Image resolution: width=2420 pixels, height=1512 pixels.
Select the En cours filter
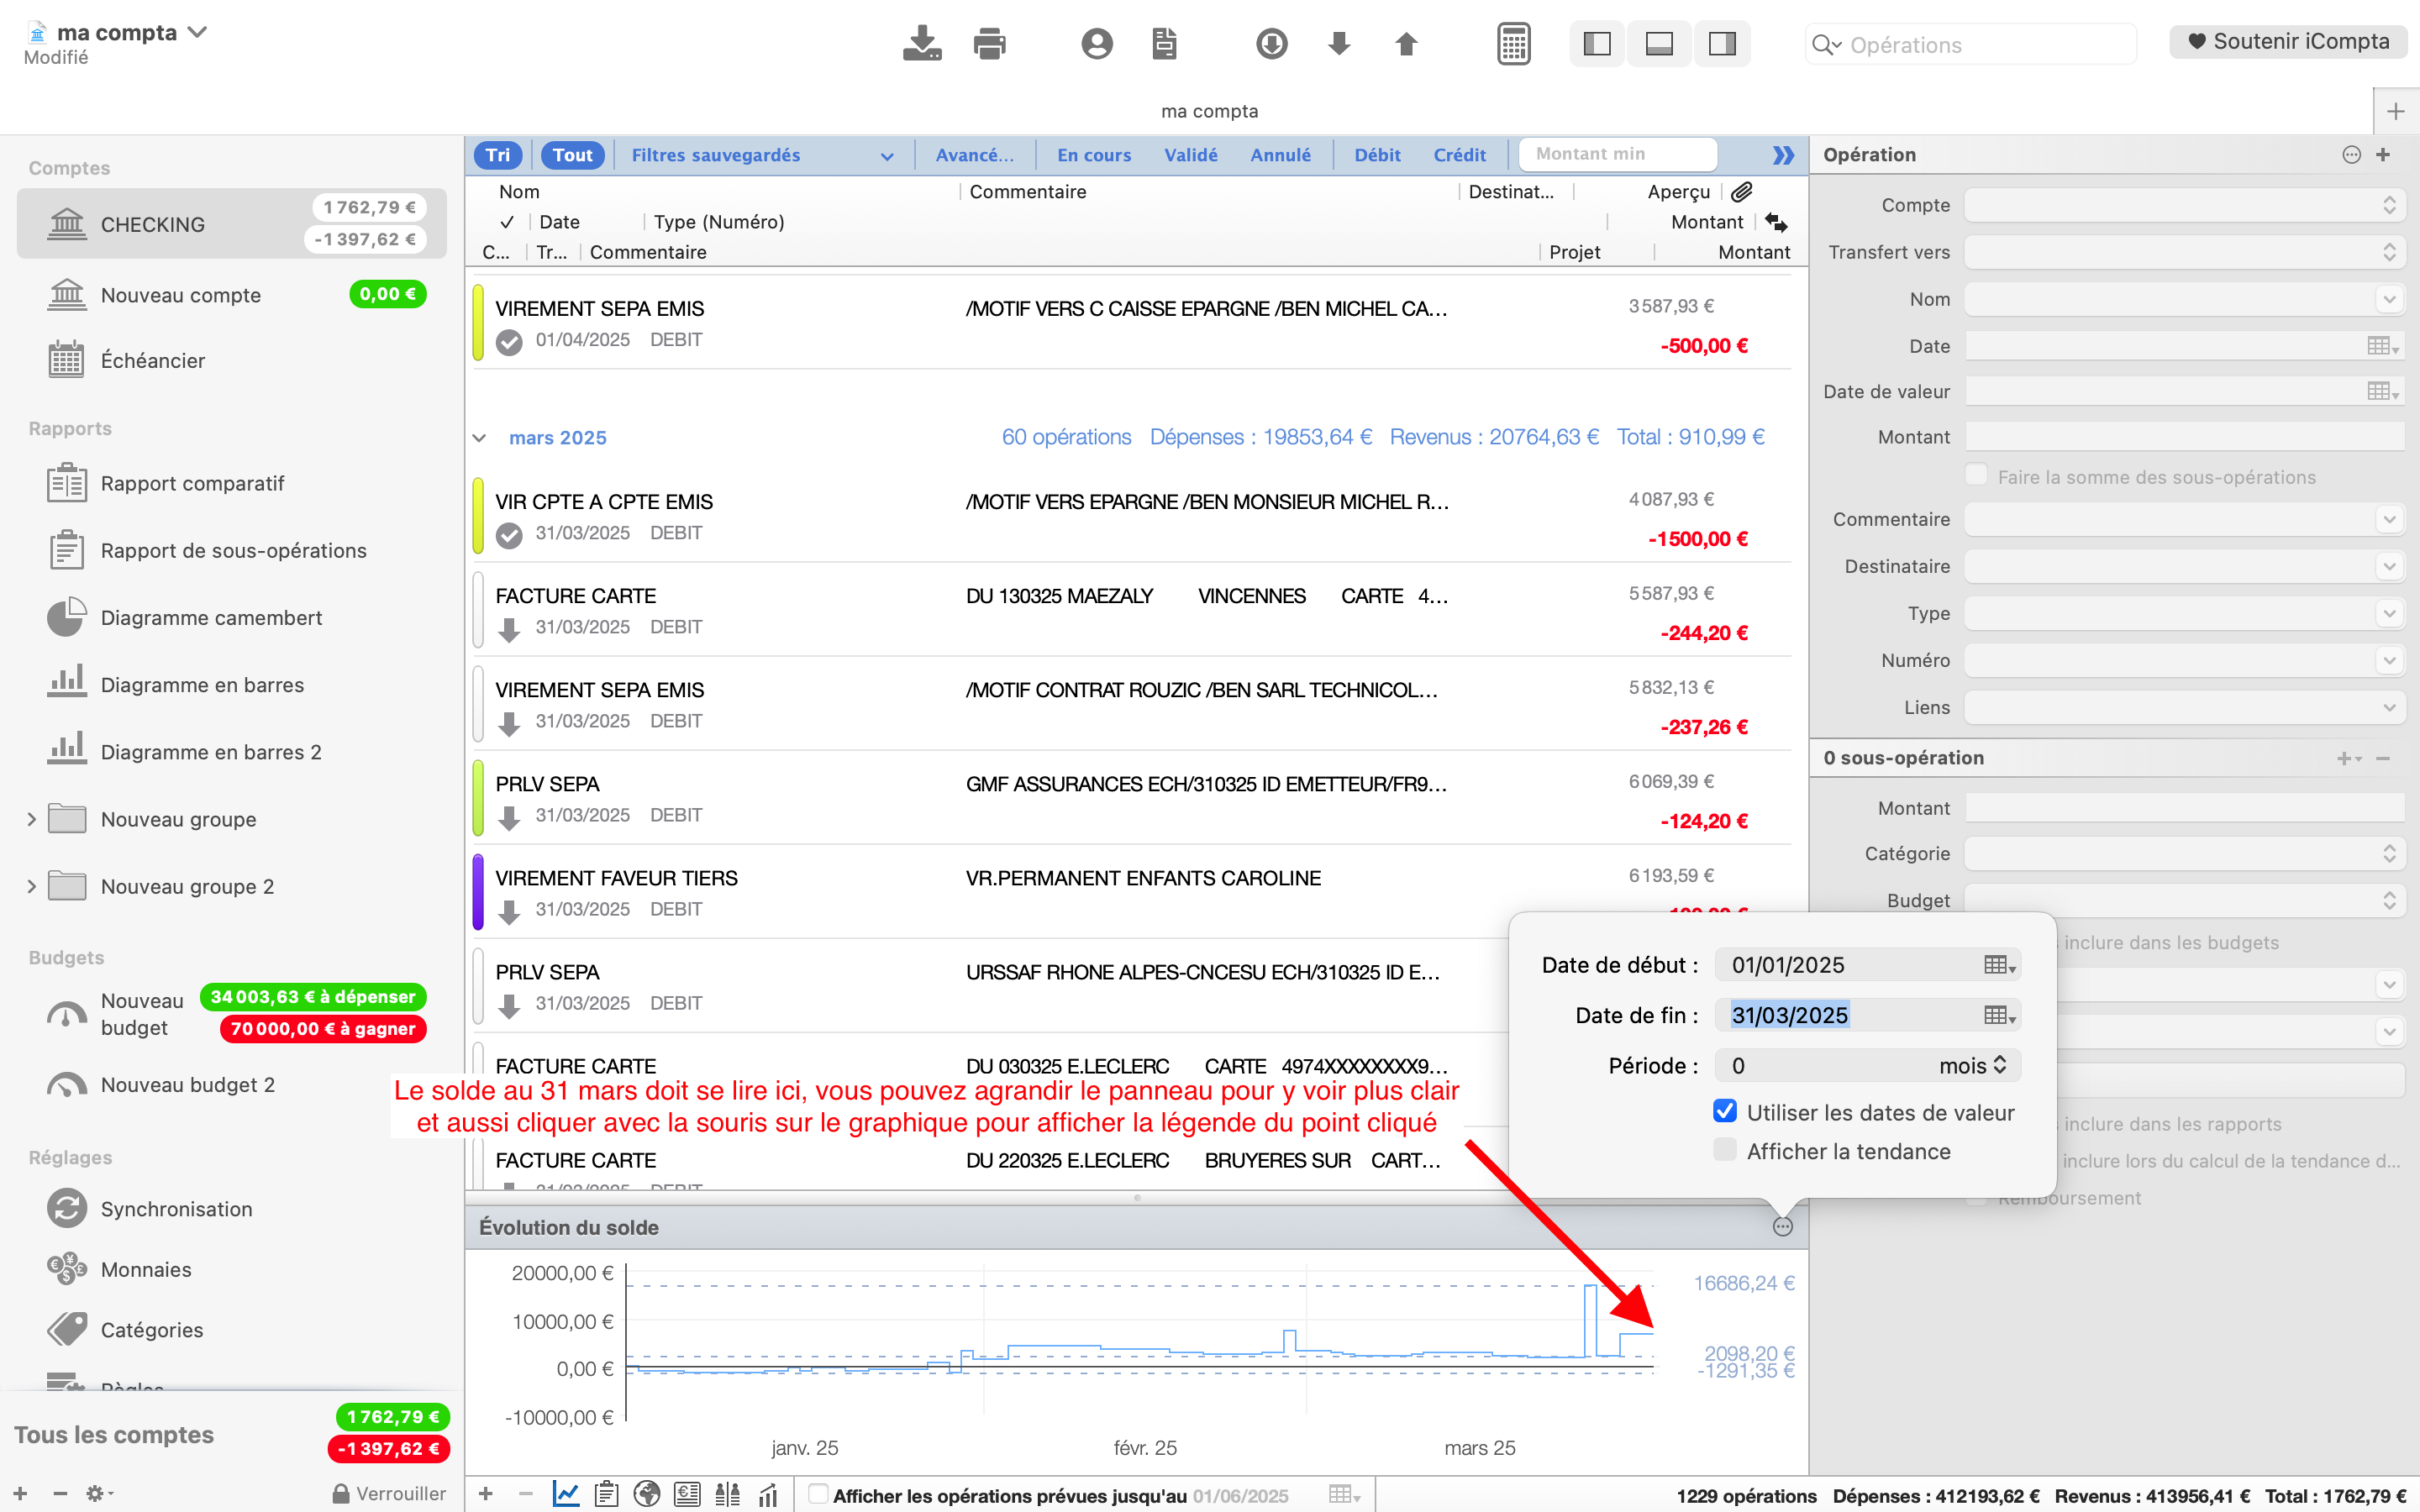(1094, 155)
